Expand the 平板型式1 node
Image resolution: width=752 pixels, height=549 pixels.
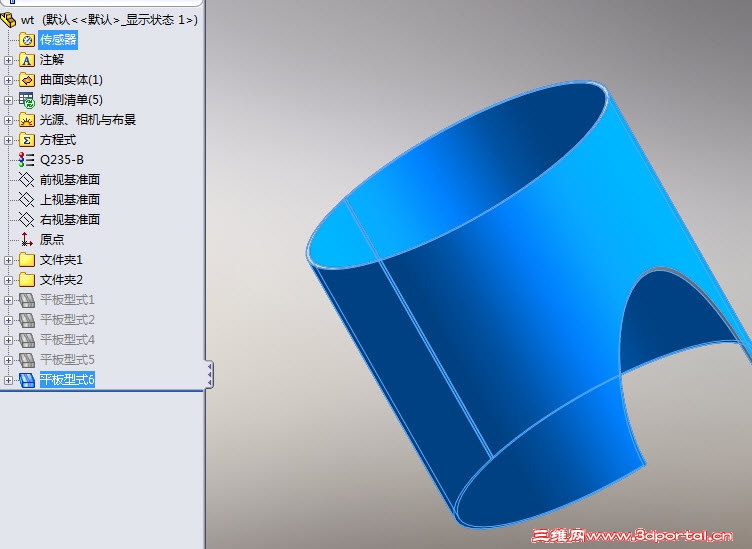8,301
